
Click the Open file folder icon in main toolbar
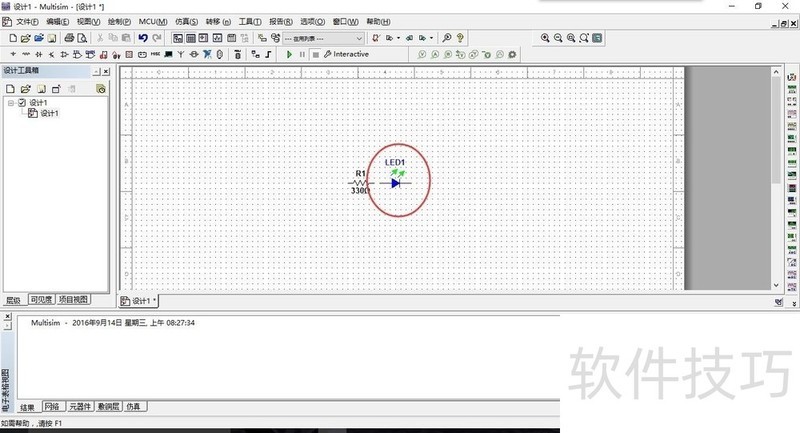26,38
